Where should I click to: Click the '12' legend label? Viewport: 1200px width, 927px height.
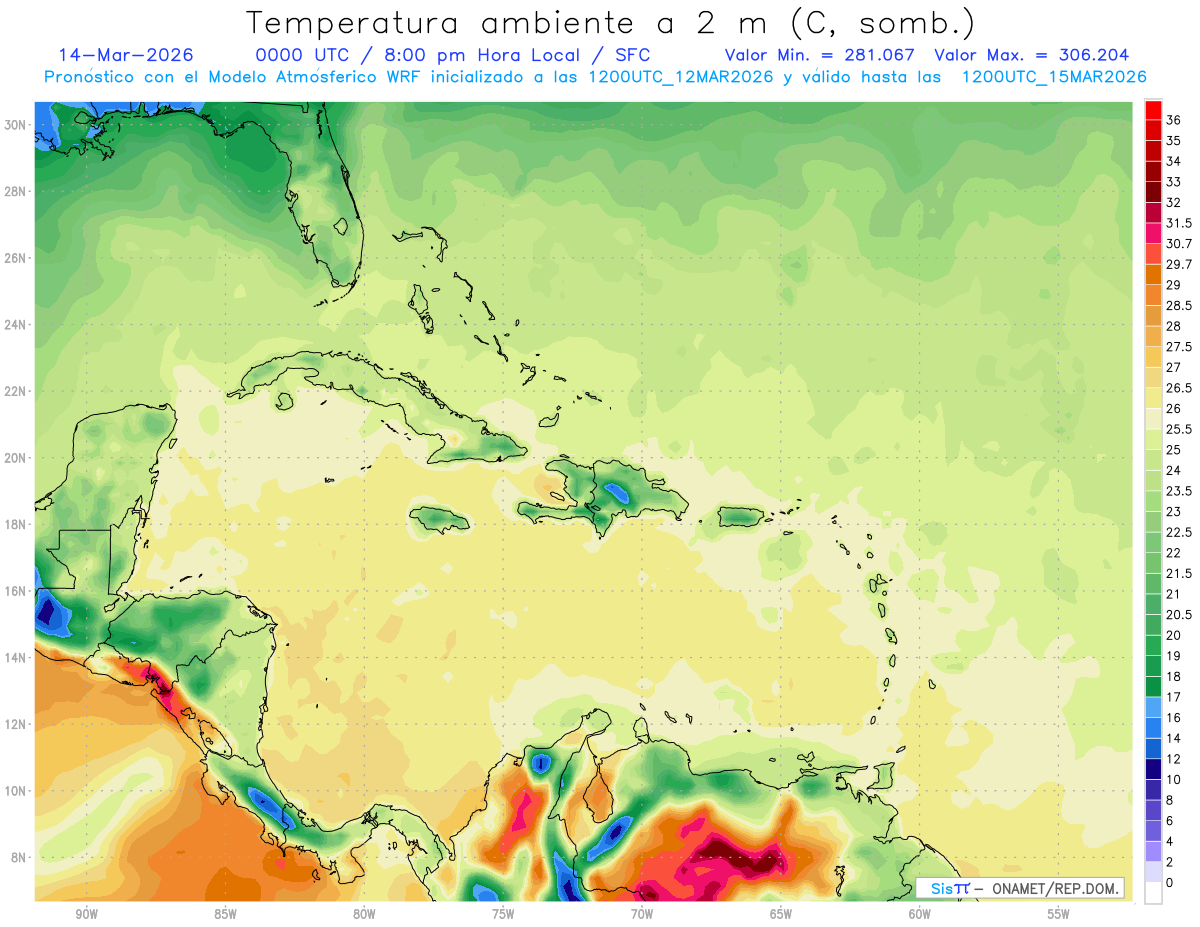tap(1174, 759)
